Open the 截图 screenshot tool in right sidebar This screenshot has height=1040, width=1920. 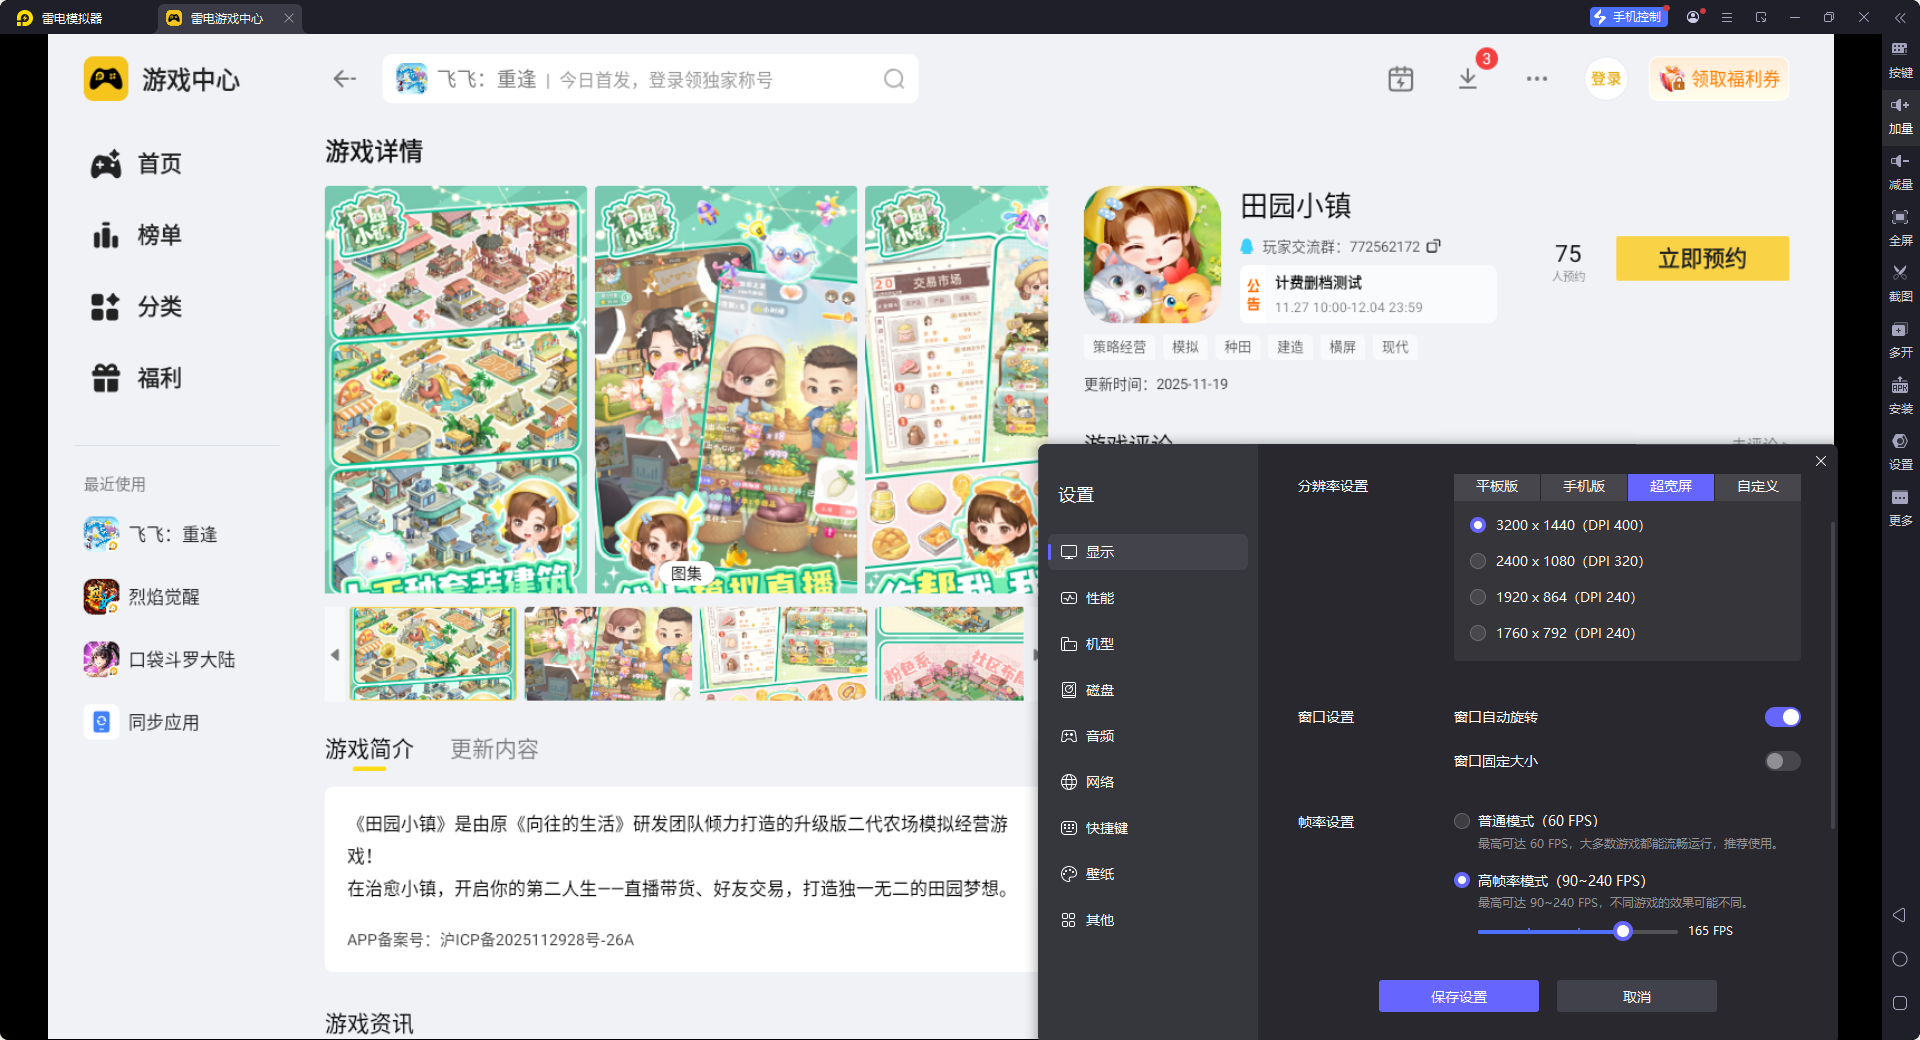(1900, 282)
